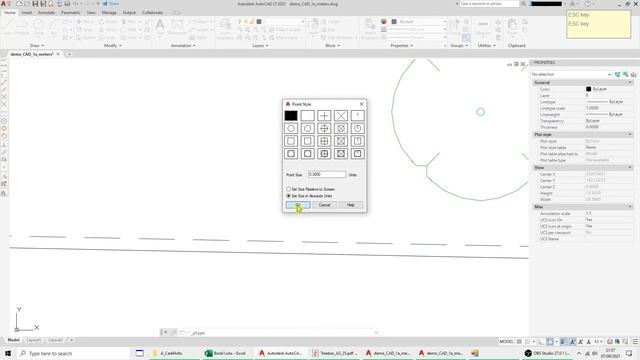Click the color wheel icon in Properties ribbon panel

[x=384, y=21]
